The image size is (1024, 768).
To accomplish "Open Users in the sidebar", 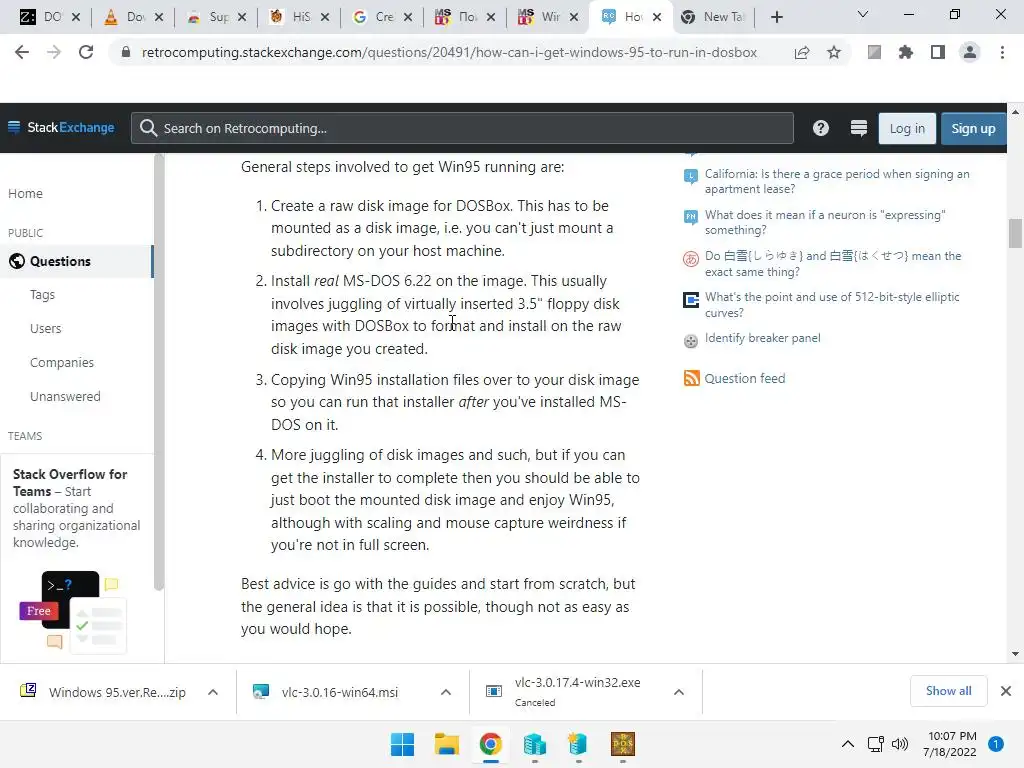I will [x=45, y=328].
